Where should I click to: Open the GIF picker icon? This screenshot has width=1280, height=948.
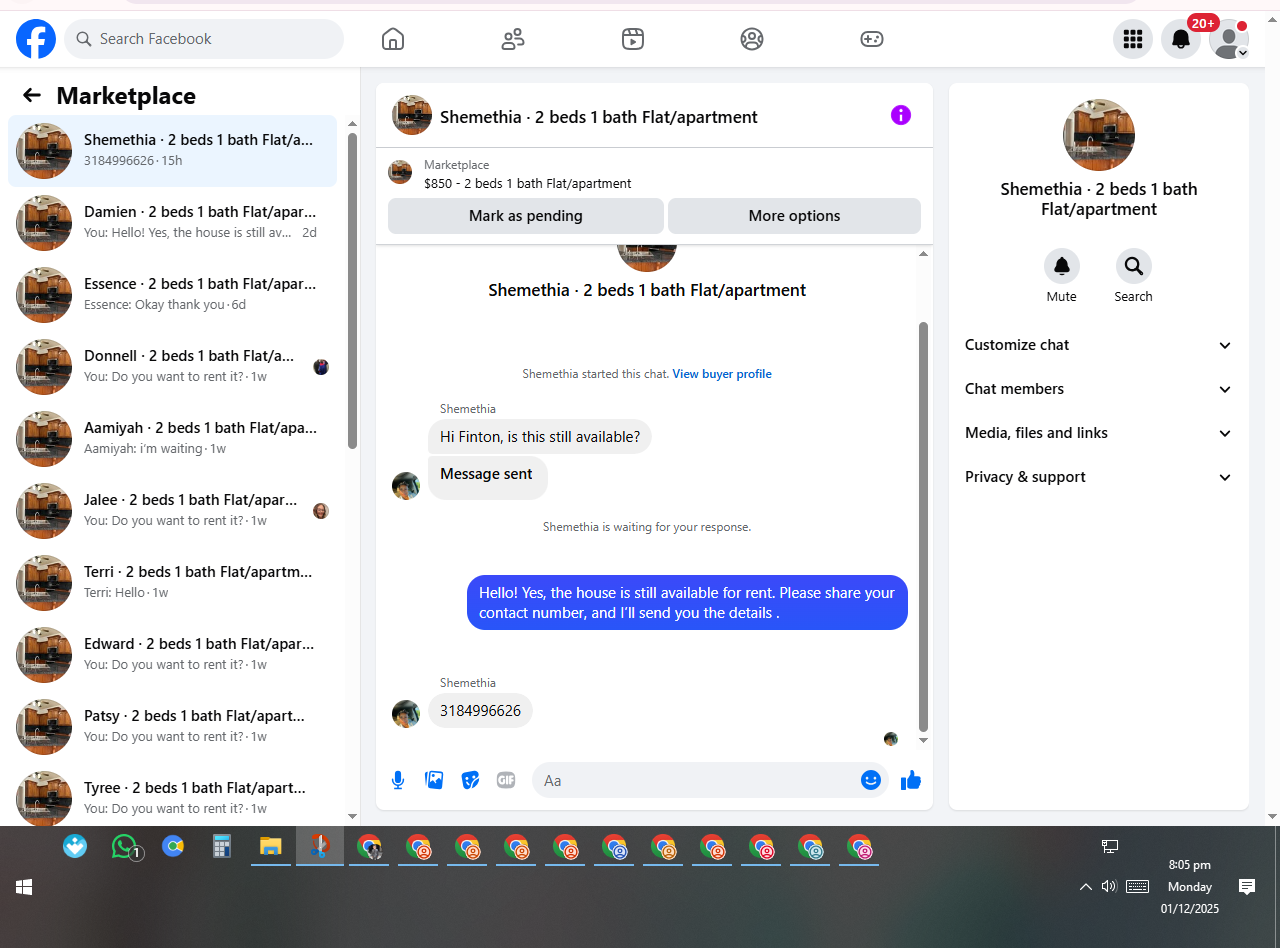(506, 780)
